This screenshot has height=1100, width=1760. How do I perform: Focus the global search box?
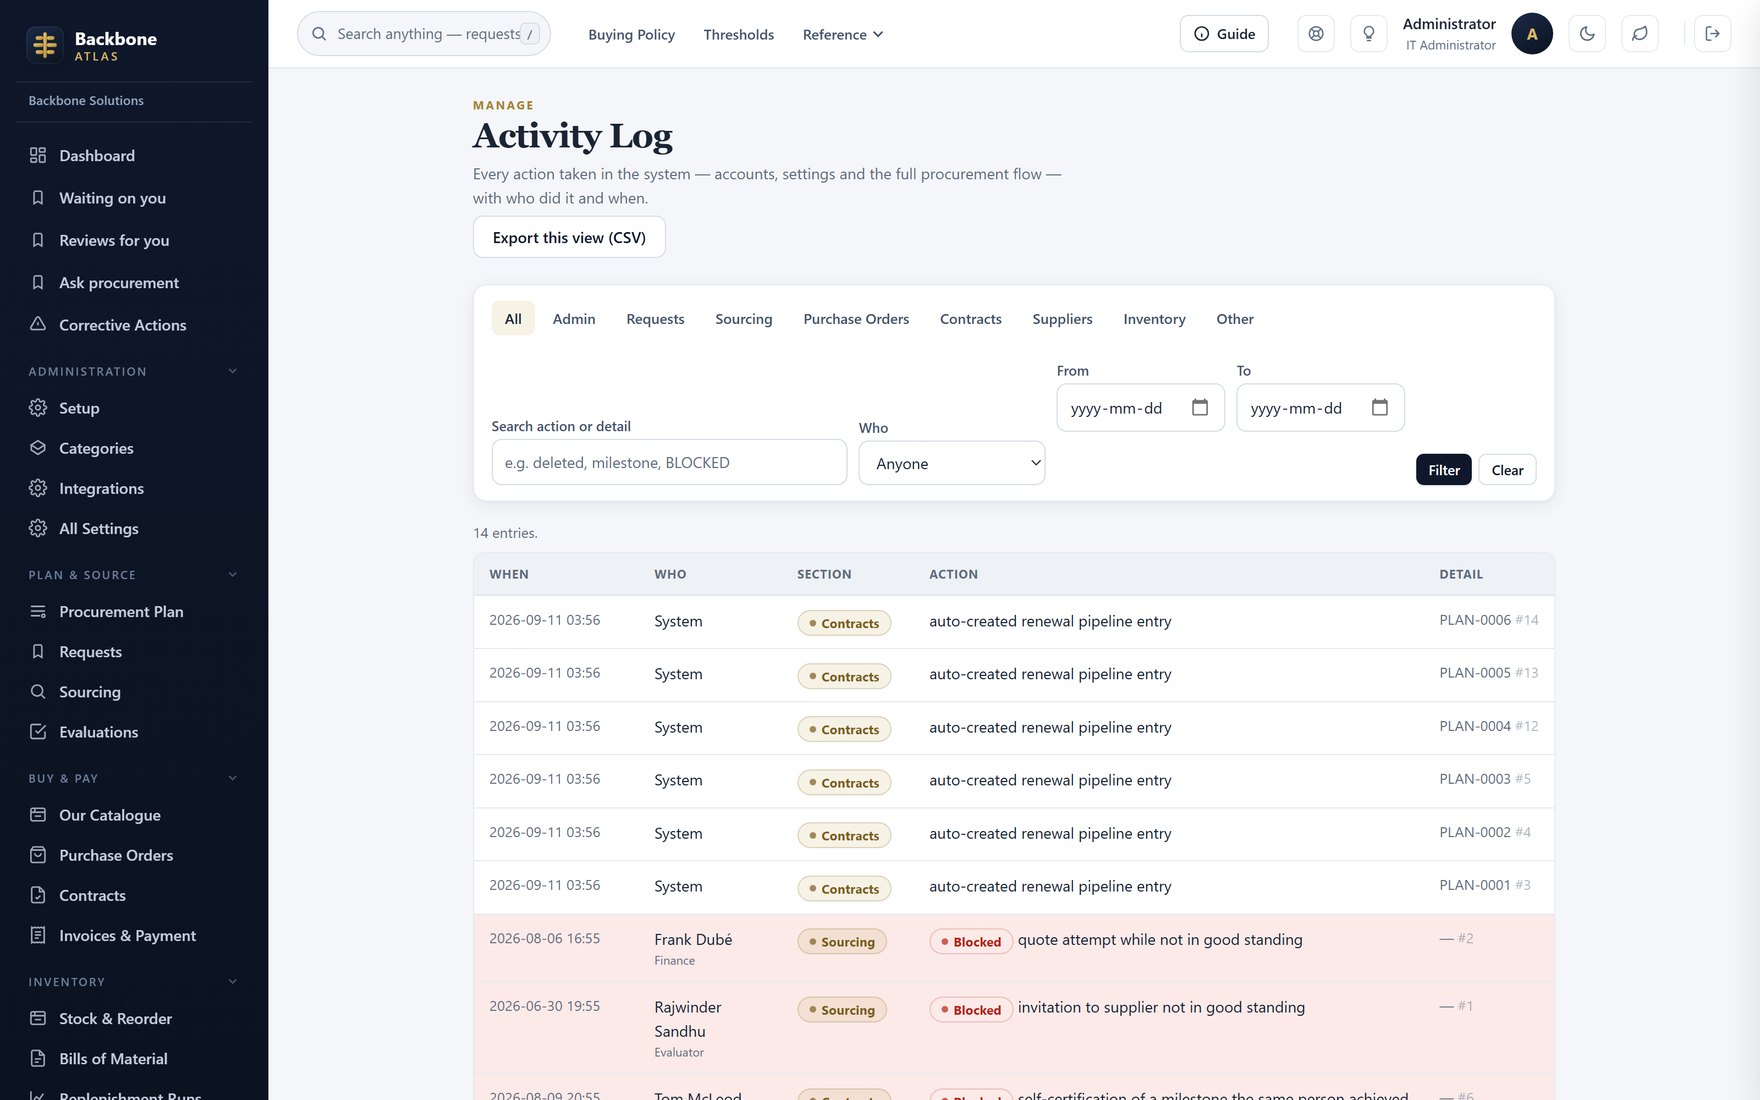point(423,34)
